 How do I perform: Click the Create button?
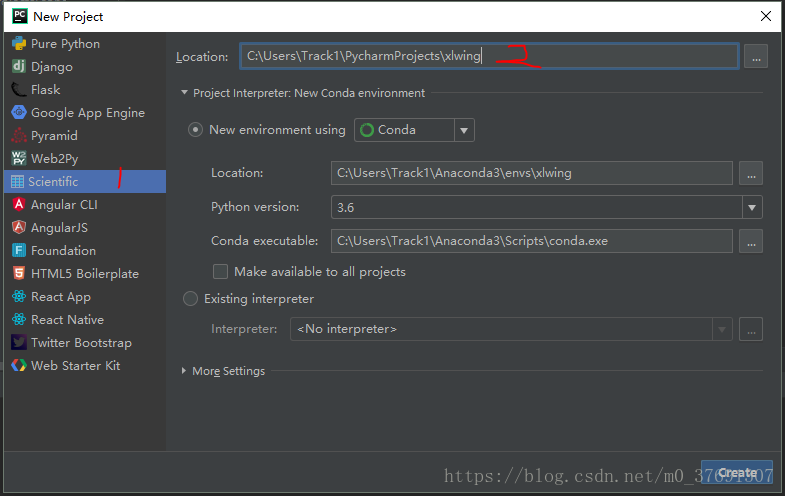pos(737,472)
